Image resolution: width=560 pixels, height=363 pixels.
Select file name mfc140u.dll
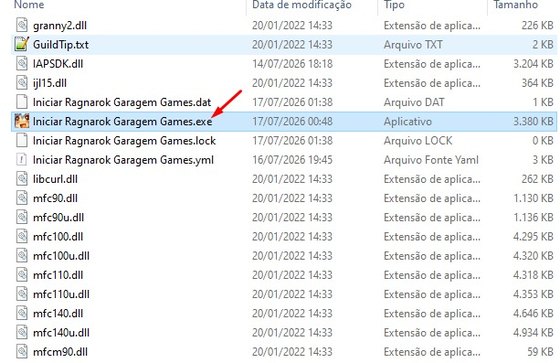coord(61,333)
